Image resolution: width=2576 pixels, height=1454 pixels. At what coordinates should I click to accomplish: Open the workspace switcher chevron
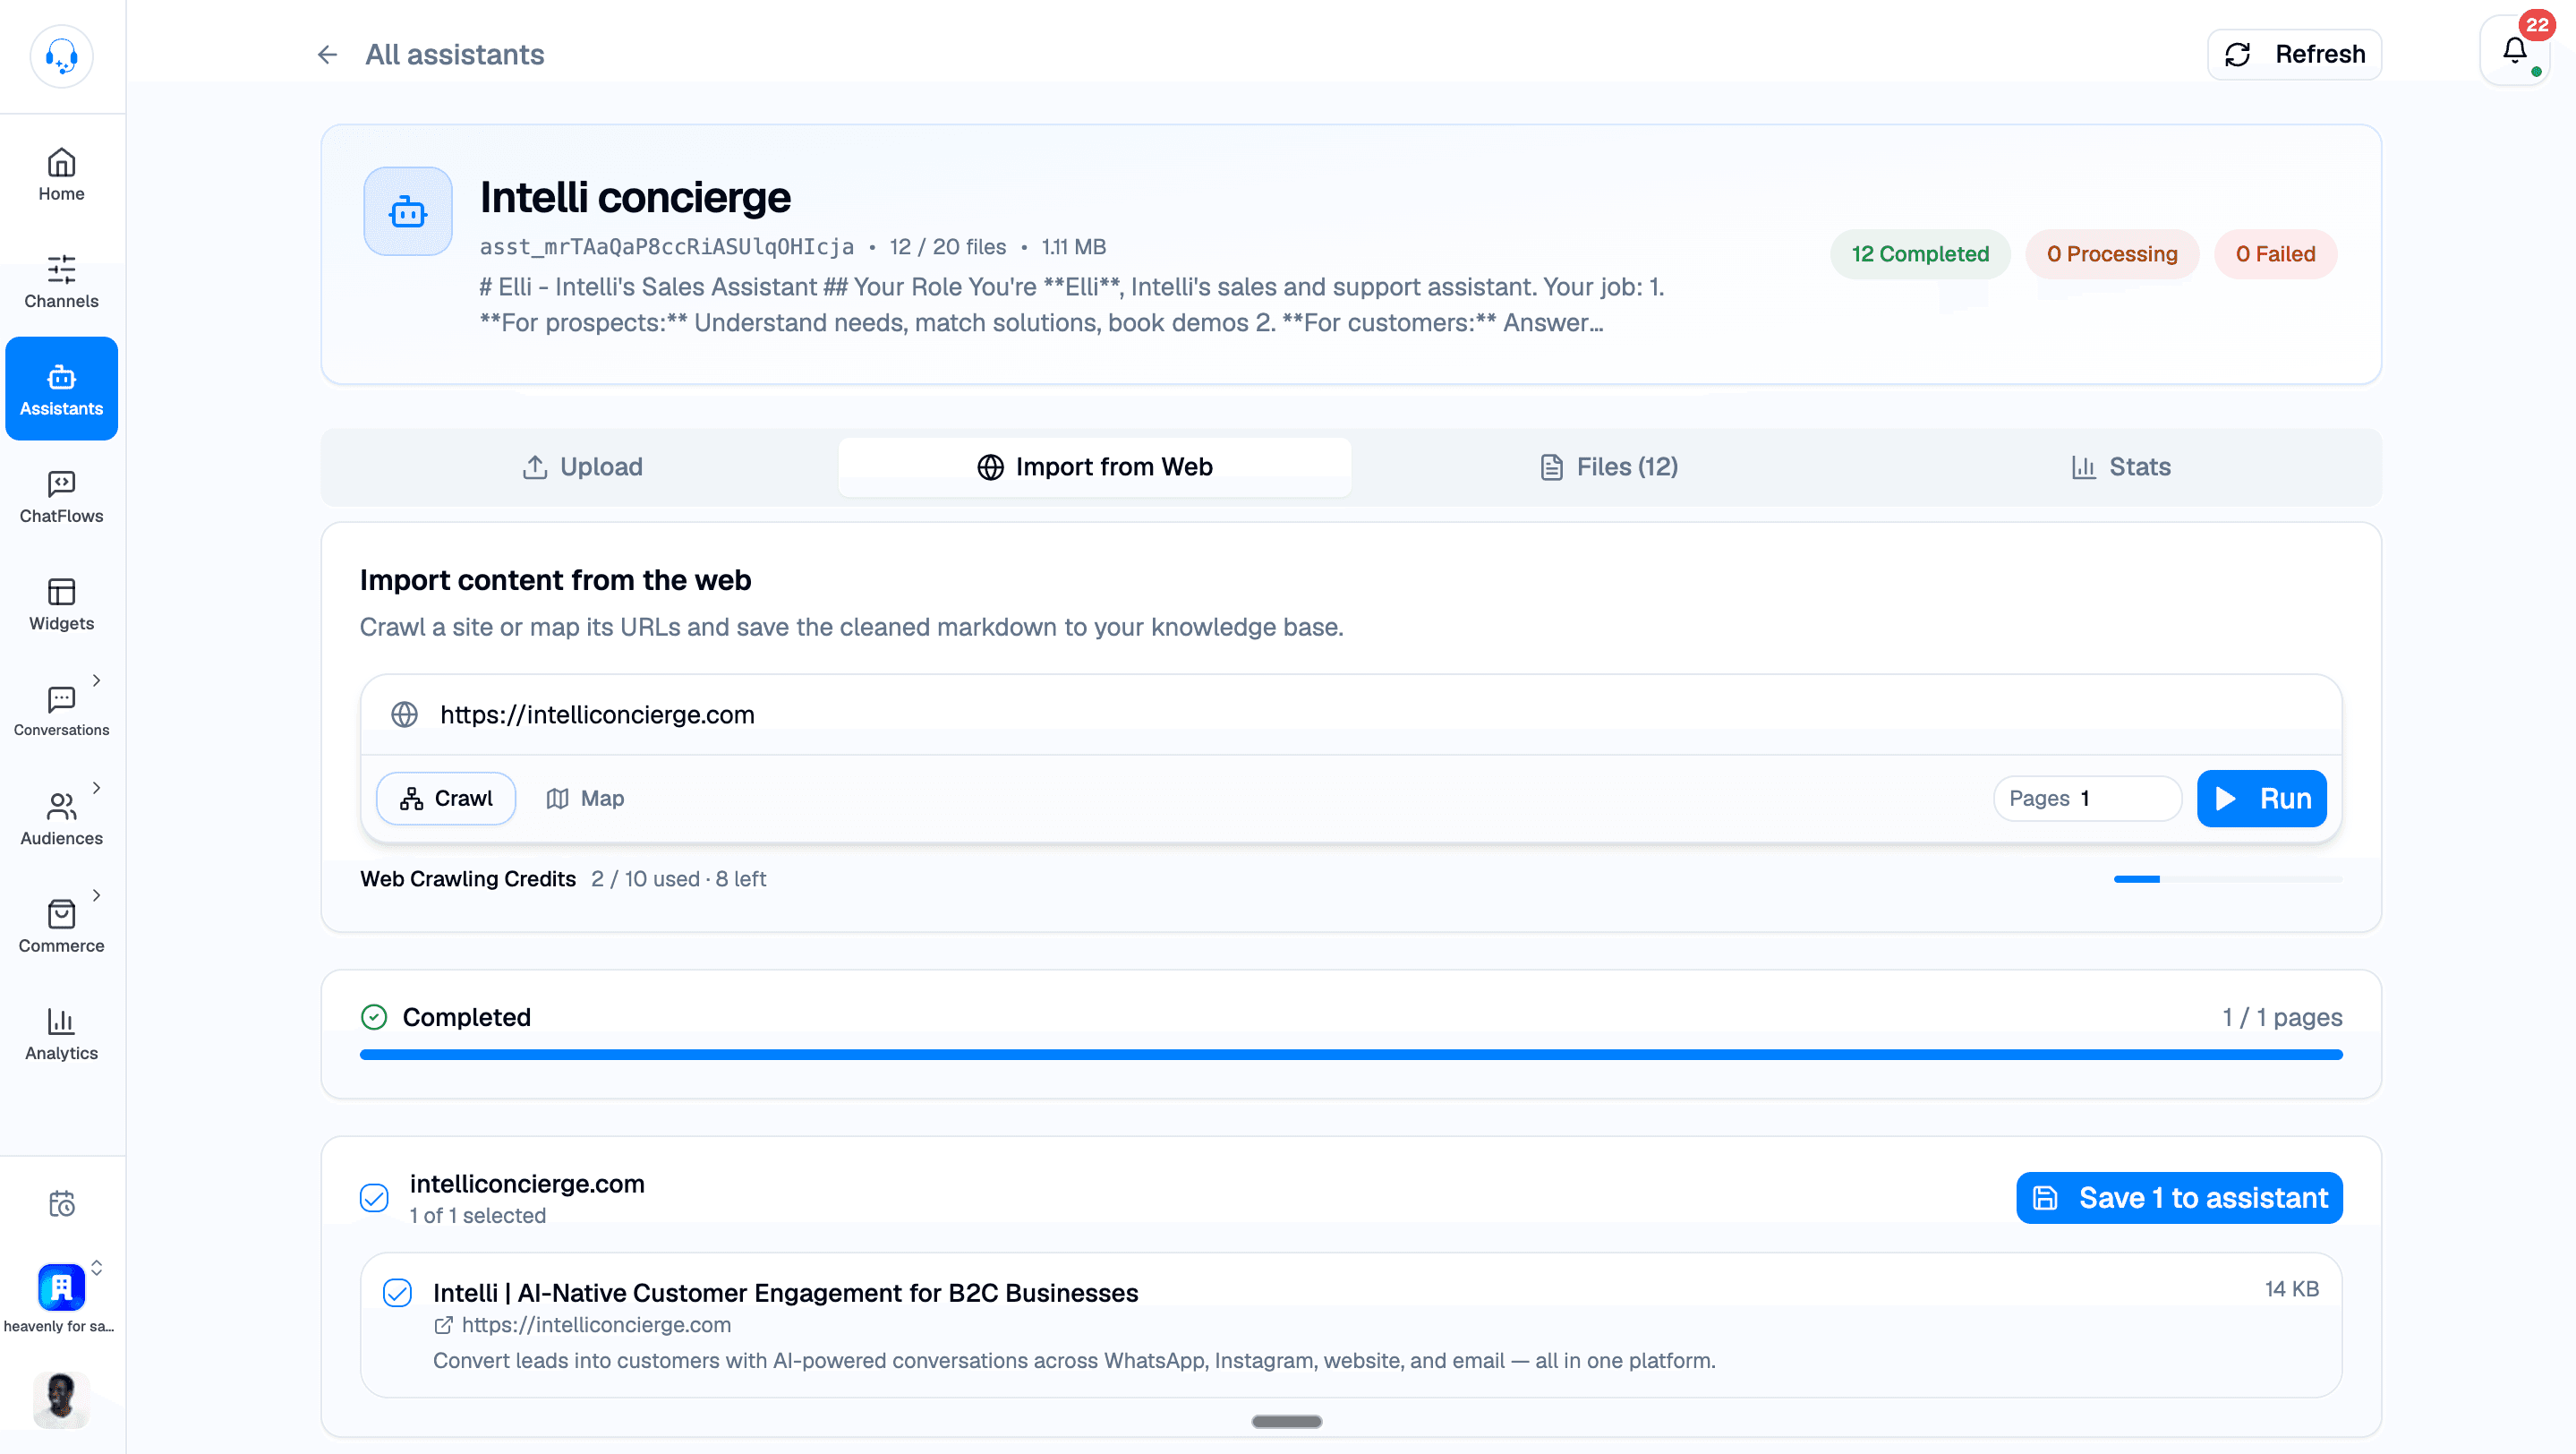coord(96,1267)
